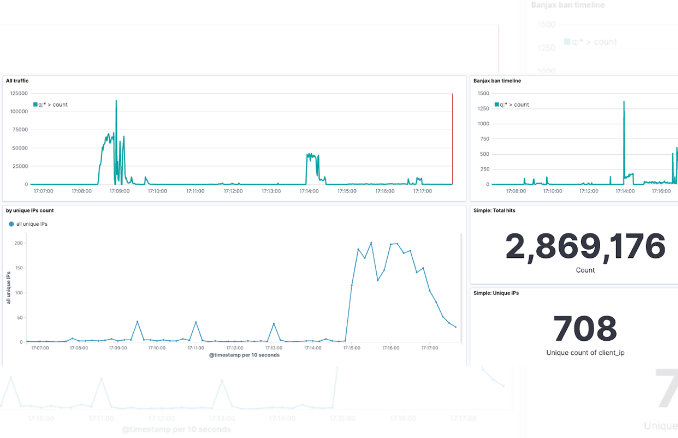678x438 pixels.
Task: Click the red current-time line in All traffic
Action: click(453, 140)
